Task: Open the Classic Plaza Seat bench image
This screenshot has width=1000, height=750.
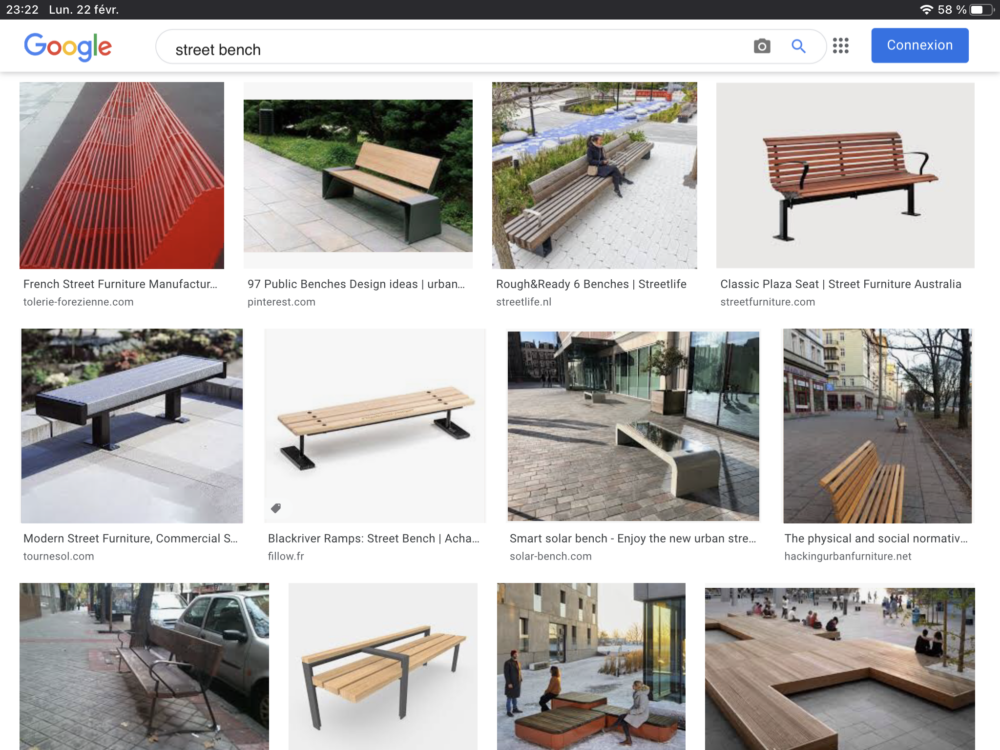Action: click(x=845, y=176)
